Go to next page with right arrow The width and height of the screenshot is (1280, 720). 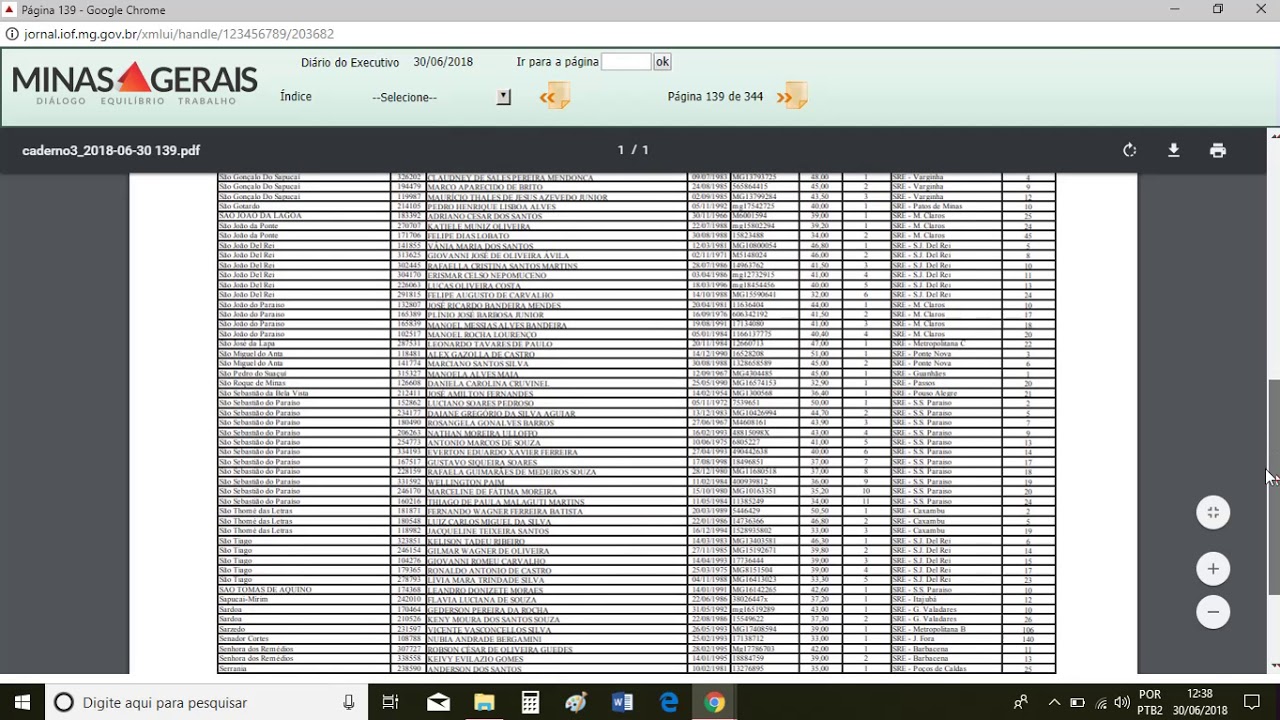[791, 97]
